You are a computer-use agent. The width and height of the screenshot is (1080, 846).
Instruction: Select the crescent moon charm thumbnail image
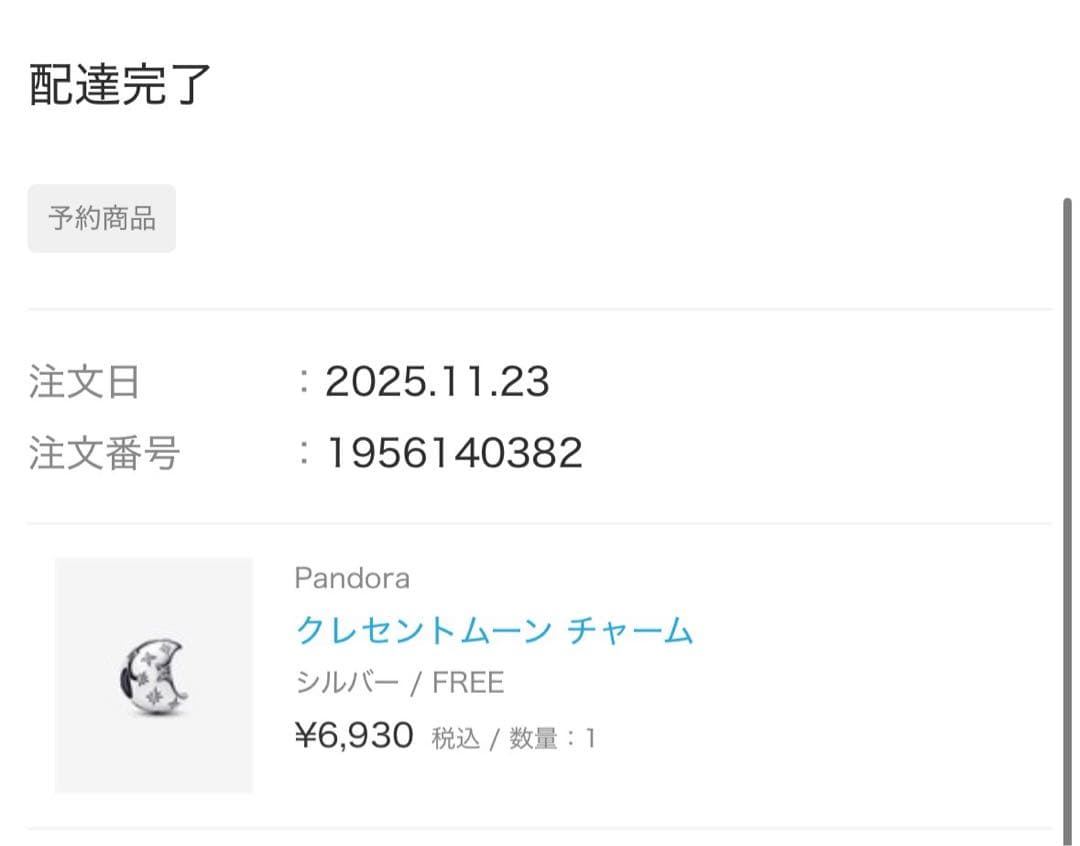tap(155, 676)
